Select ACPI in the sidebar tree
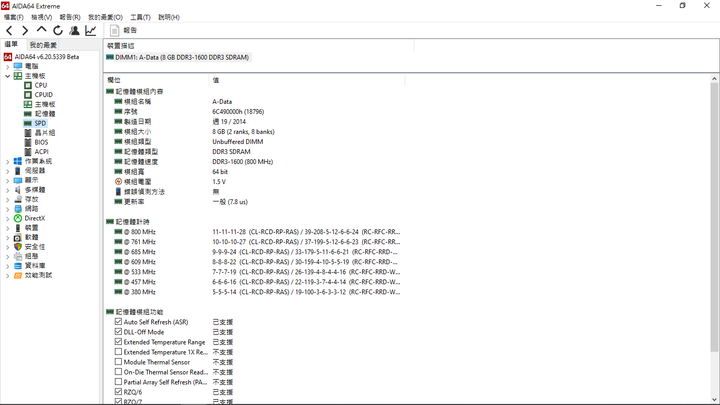 click(x=41, y=152)
